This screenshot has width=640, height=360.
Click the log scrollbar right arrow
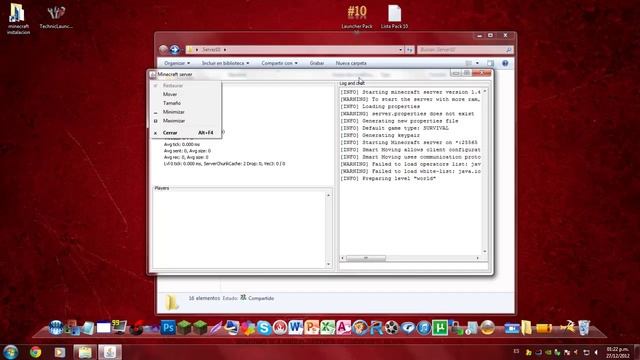pos(478,258)
